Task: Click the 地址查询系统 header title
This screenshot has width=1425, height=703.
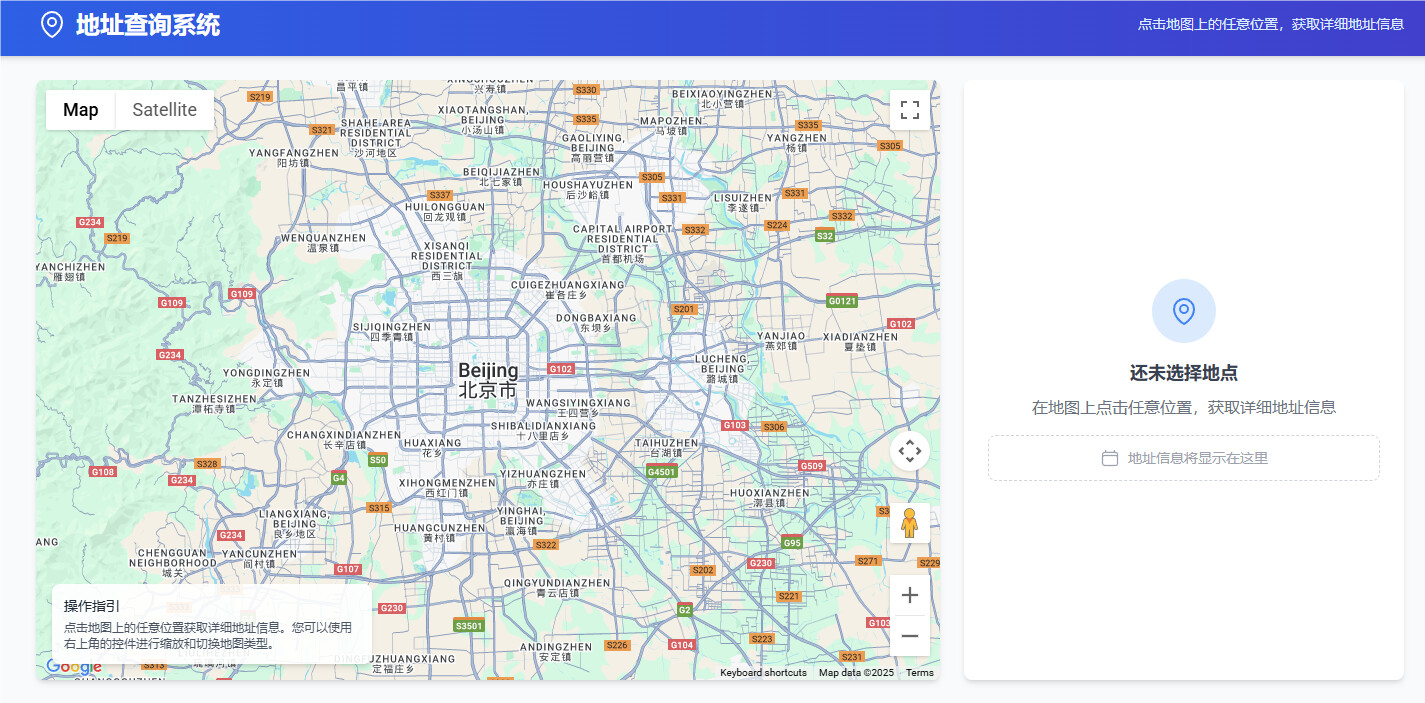Action: tap(148, 25)
